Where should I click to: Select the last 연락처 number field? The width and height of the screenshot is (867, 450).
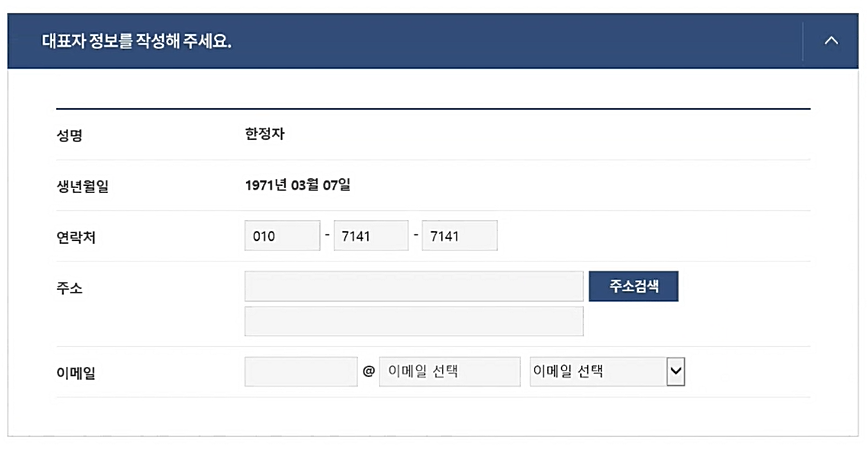[x=459, y=236]
